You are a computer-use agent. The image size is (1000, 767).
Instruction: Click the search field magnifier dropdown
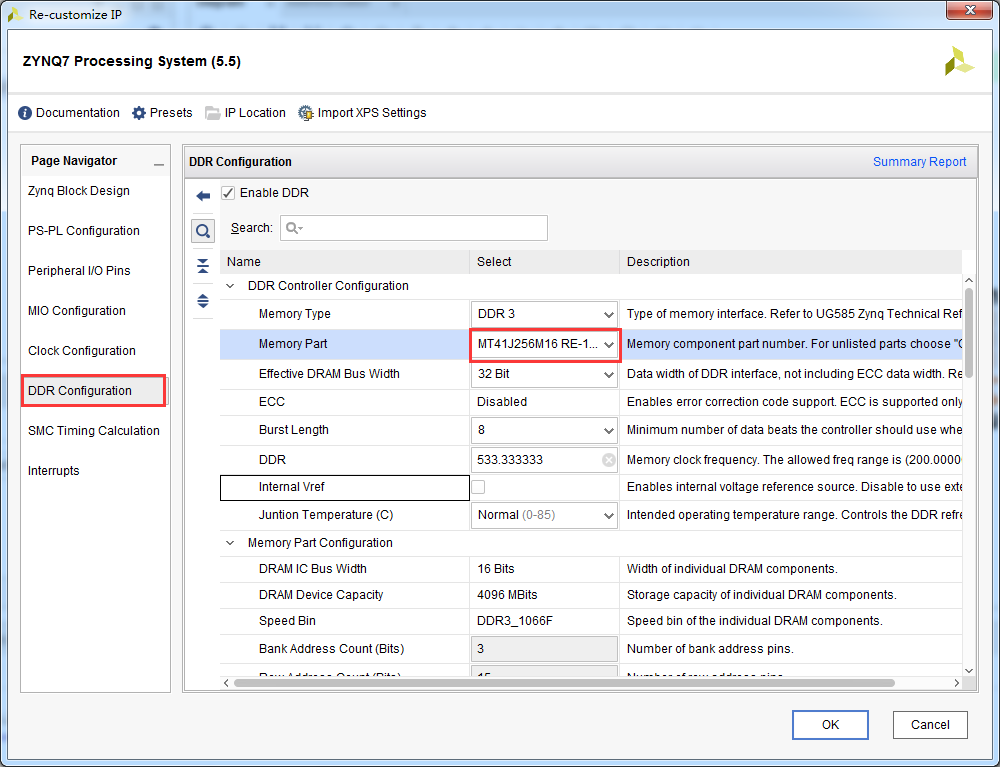(x=294, y=228)
